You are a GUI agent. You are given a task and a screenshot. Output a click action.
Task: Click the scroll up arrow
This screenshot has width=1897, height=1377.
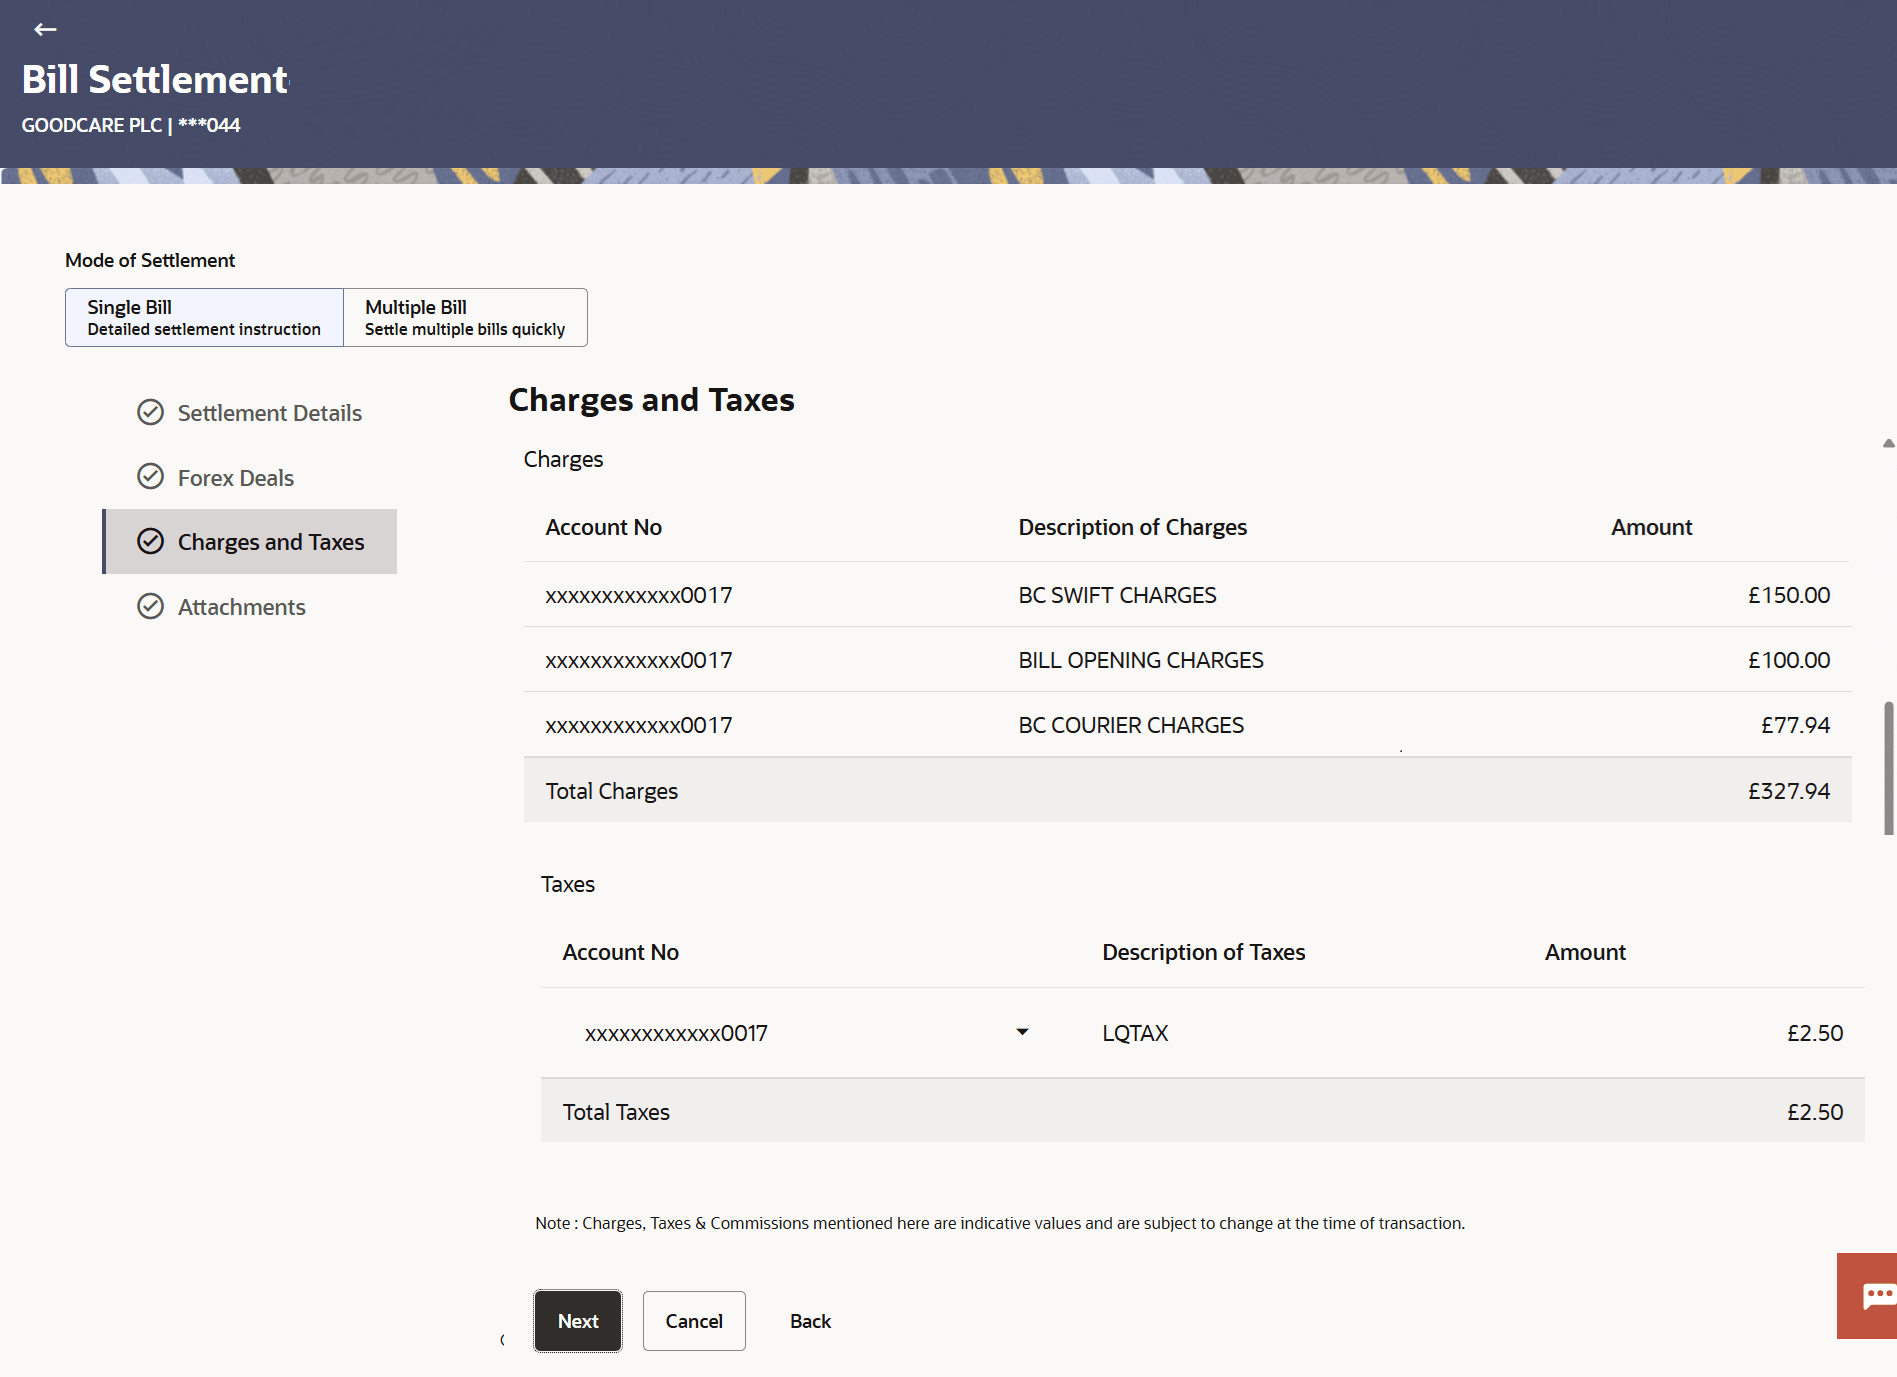point(1888,443)
